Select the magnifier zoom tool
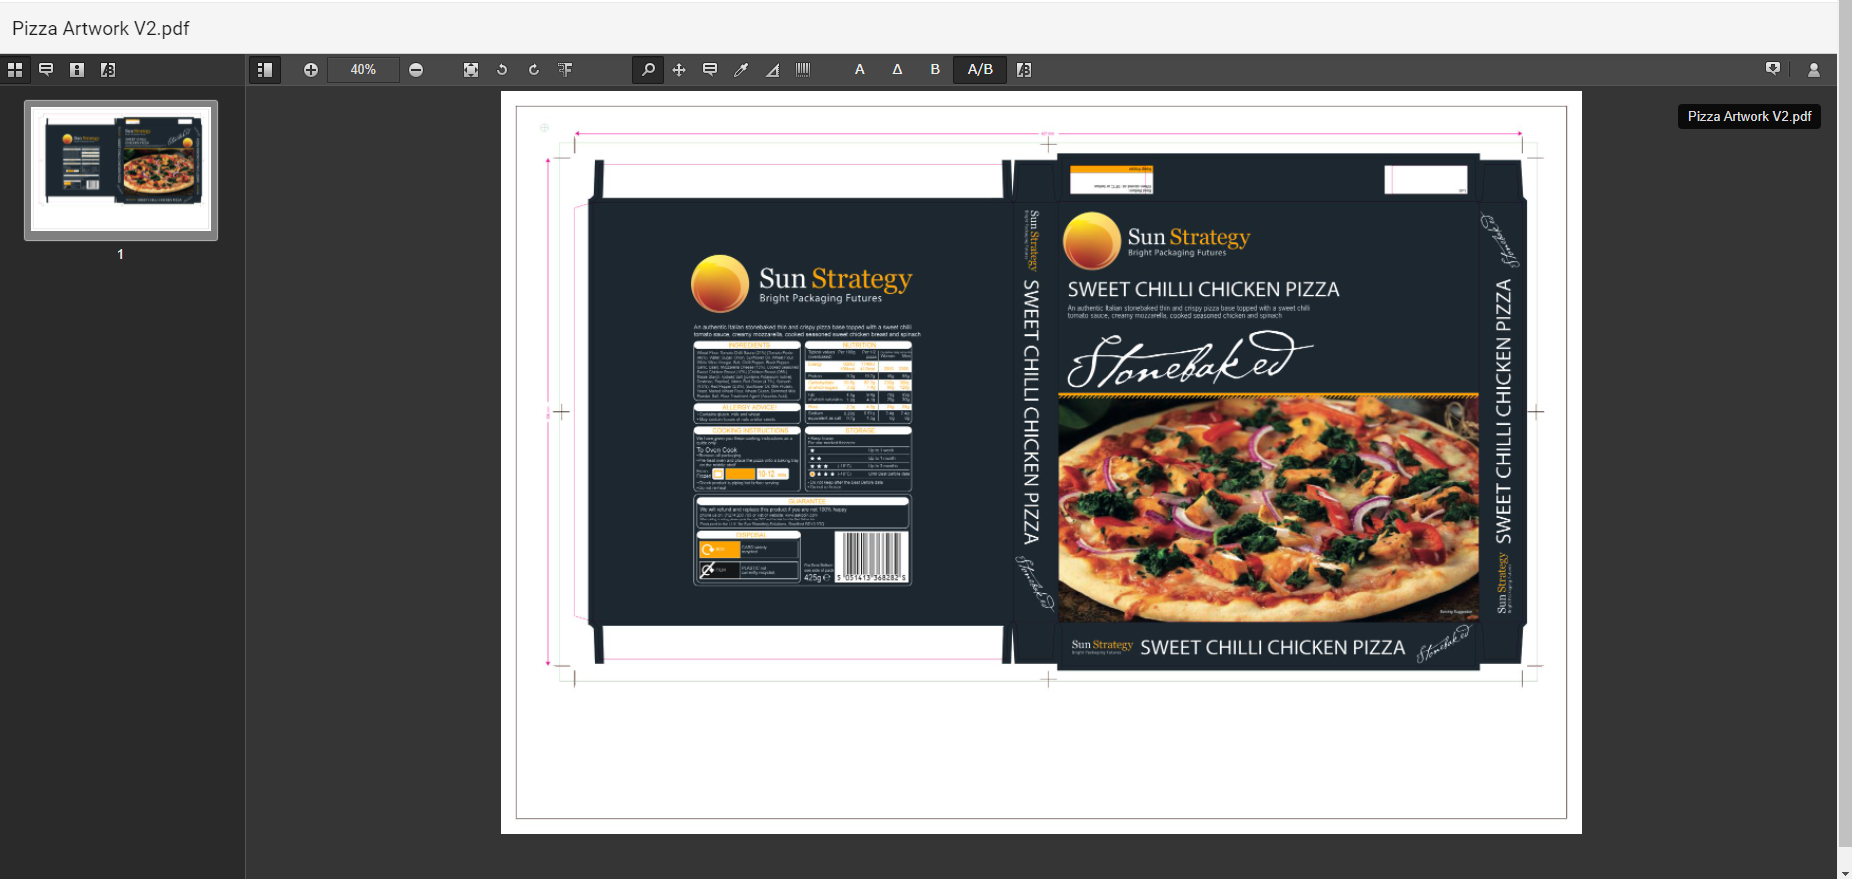The width and height of the screenshot is (1852, 879). tap(648, 70)
